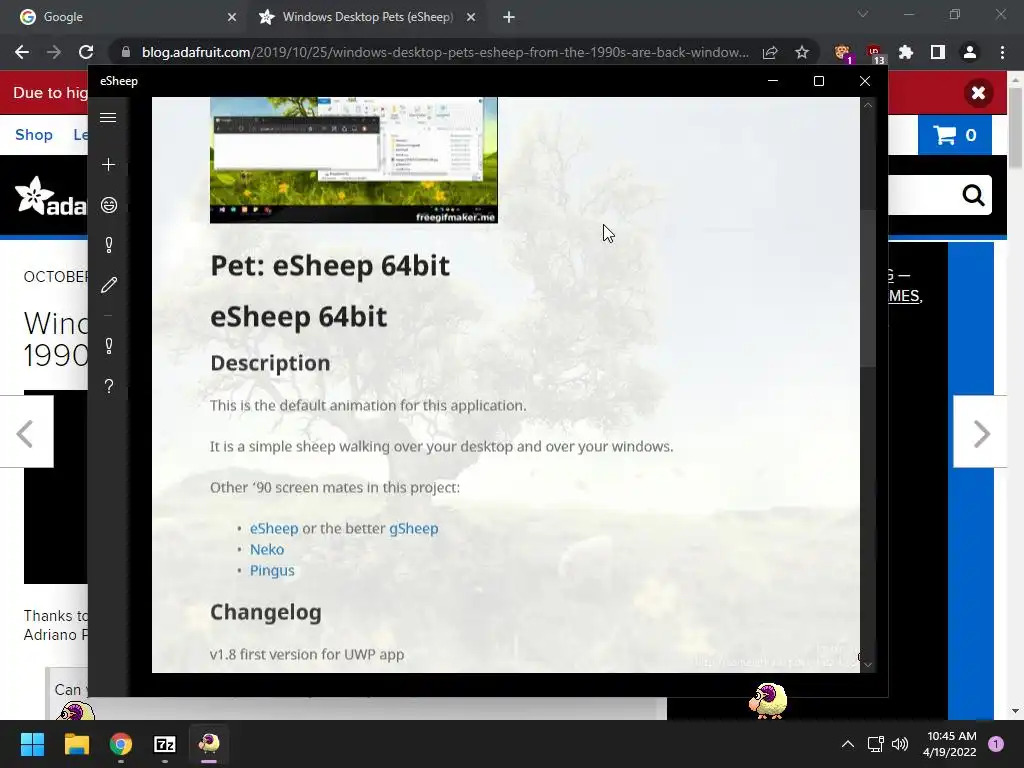Open File Explorer from the taskbar
Viewport: 1024px width, 768px height.
(x=76, y=744)
